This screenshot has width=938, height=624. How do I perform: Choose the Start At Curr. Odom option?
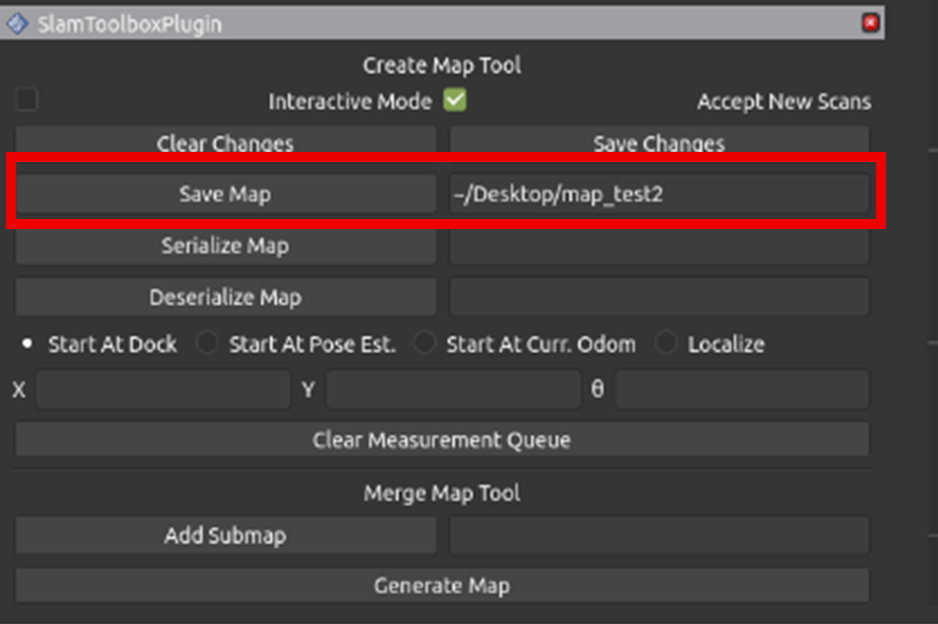tap(425, 344)
